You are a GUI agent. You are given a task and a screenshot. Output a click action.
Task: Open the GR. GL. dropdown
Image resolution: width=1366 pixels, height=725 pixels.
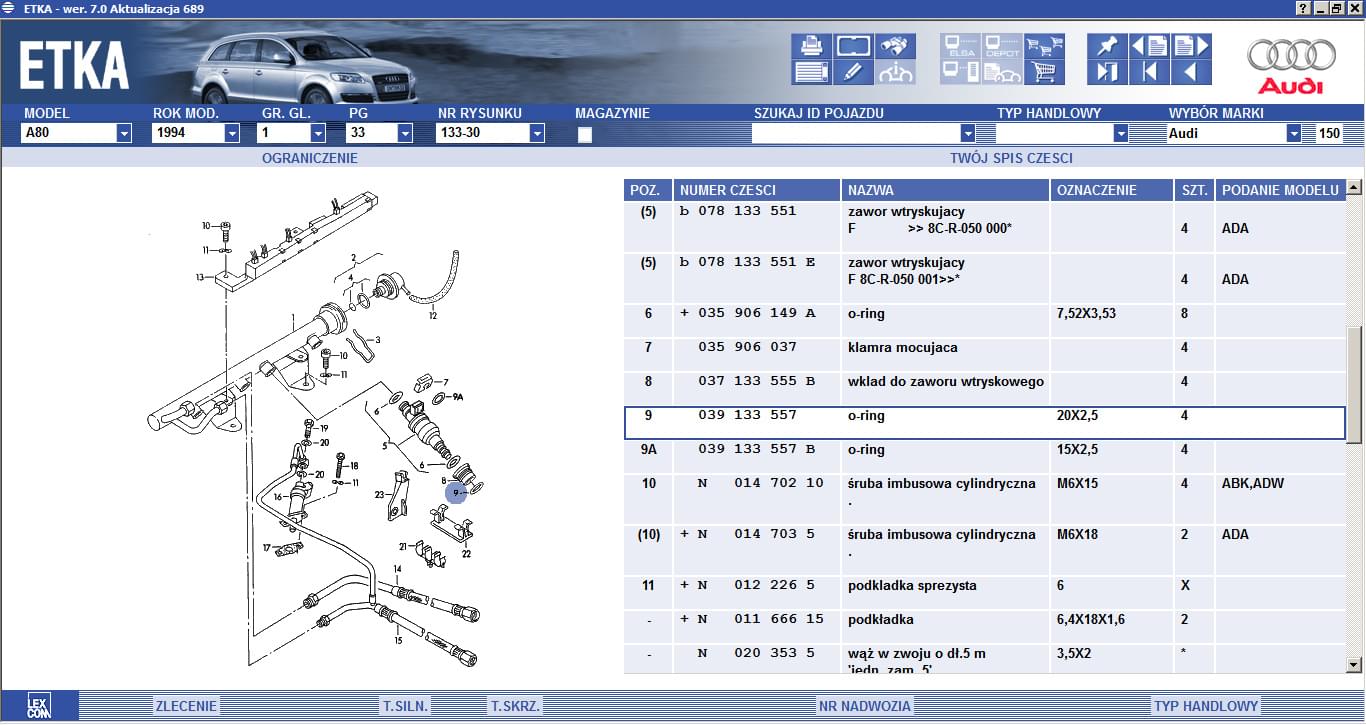(x=318, y=133)
